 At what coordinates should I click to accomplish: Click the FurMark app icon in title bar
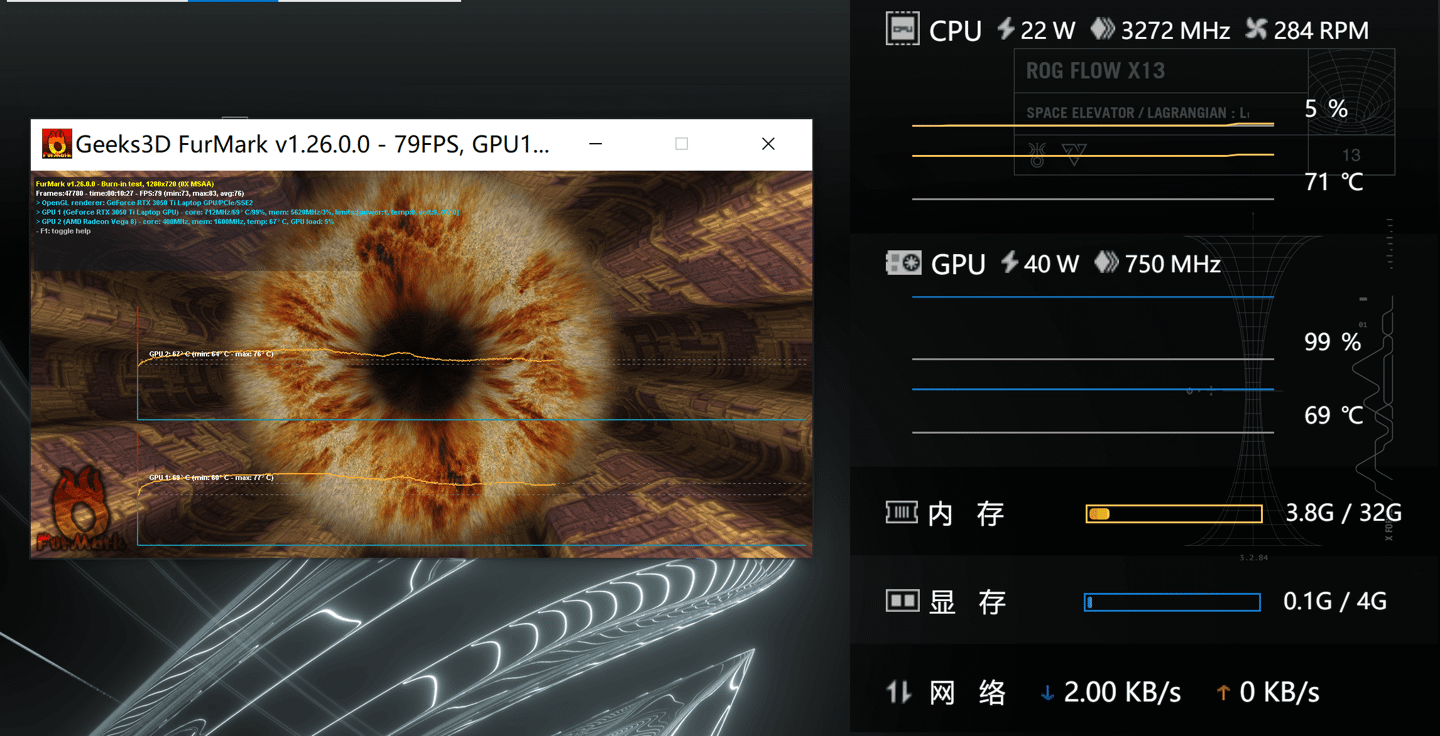point(57,144)
